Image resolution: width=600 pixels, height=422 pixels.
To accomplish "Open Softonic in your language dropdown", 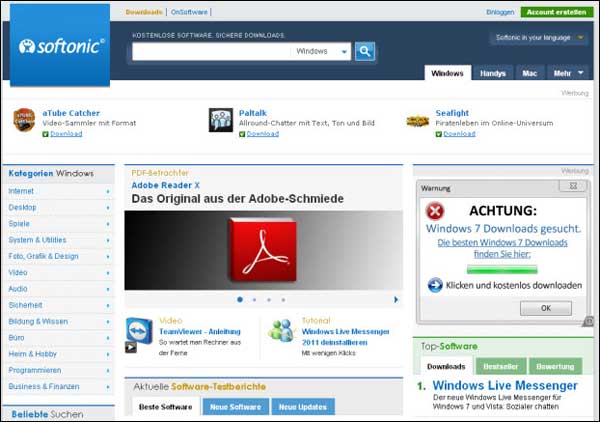I will point(539,37).
